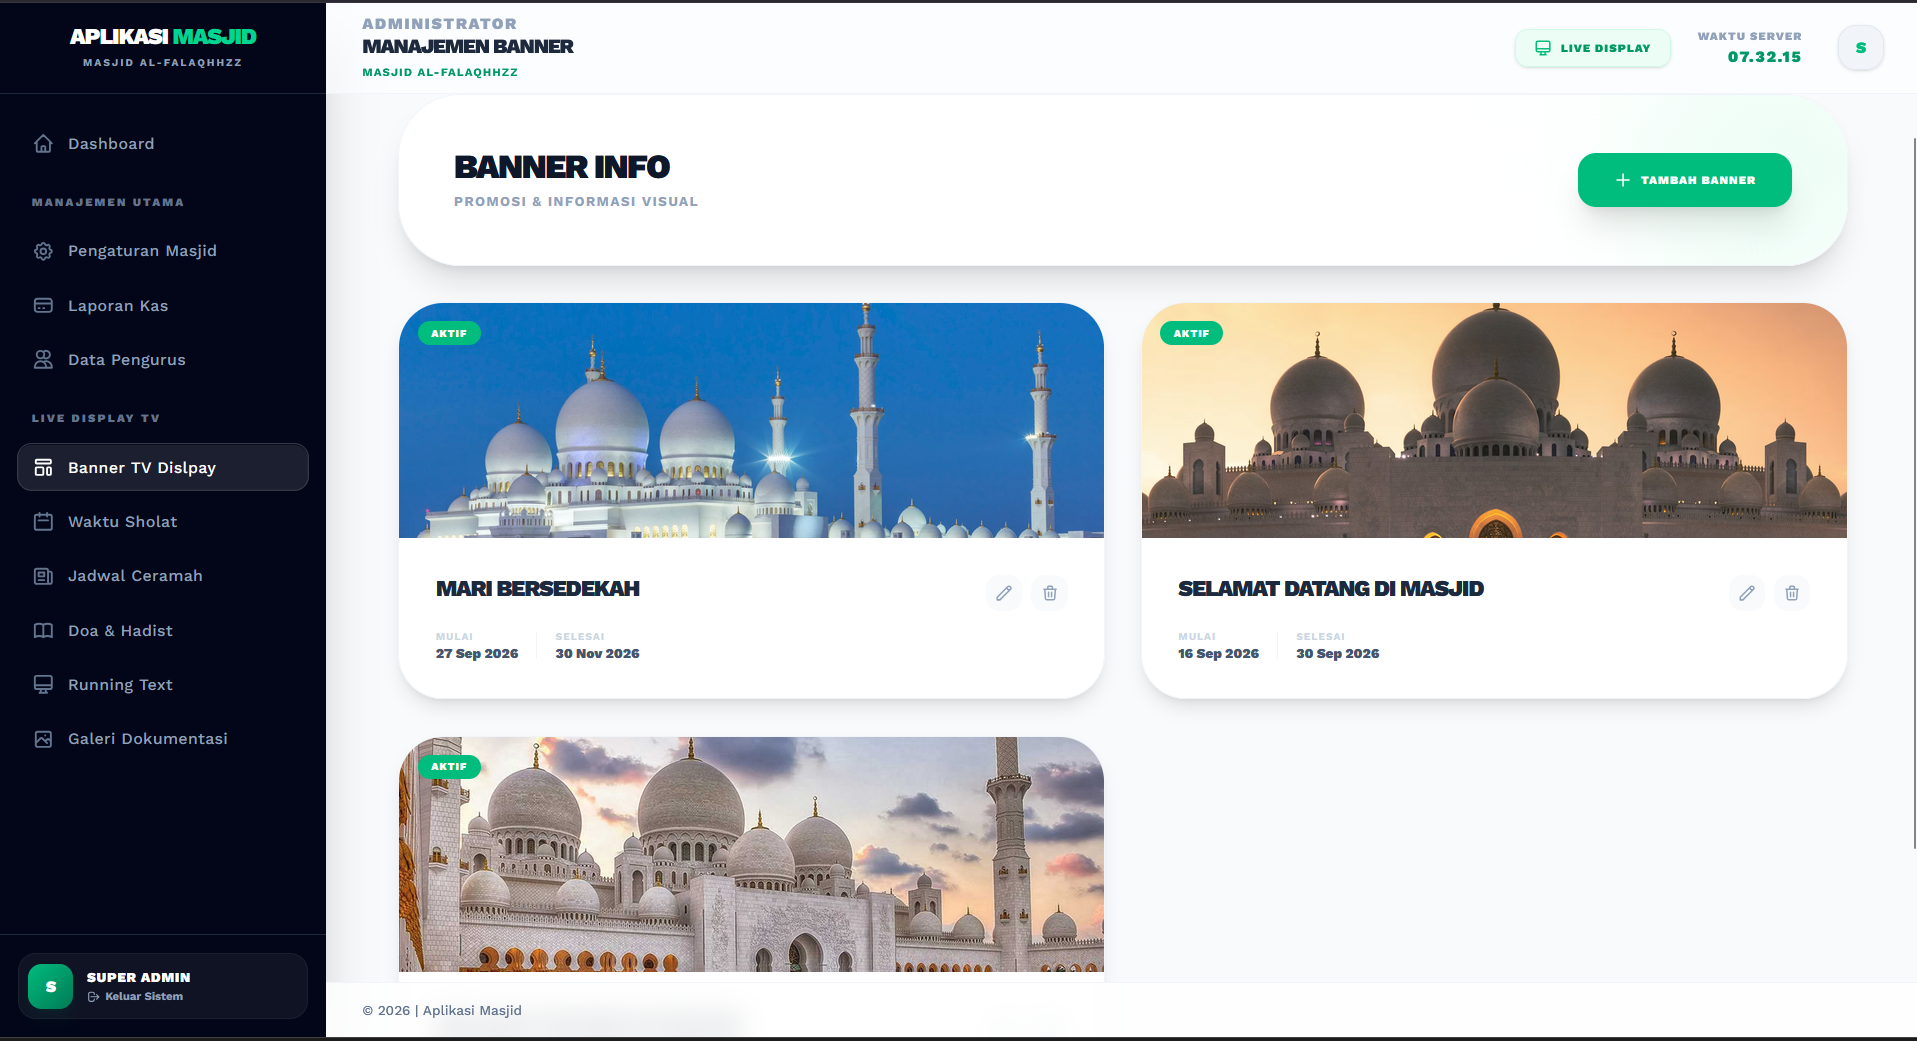Click the plus icon in Tambah Banner
Screen dimensions: 1917x1041
point(1623,180)
